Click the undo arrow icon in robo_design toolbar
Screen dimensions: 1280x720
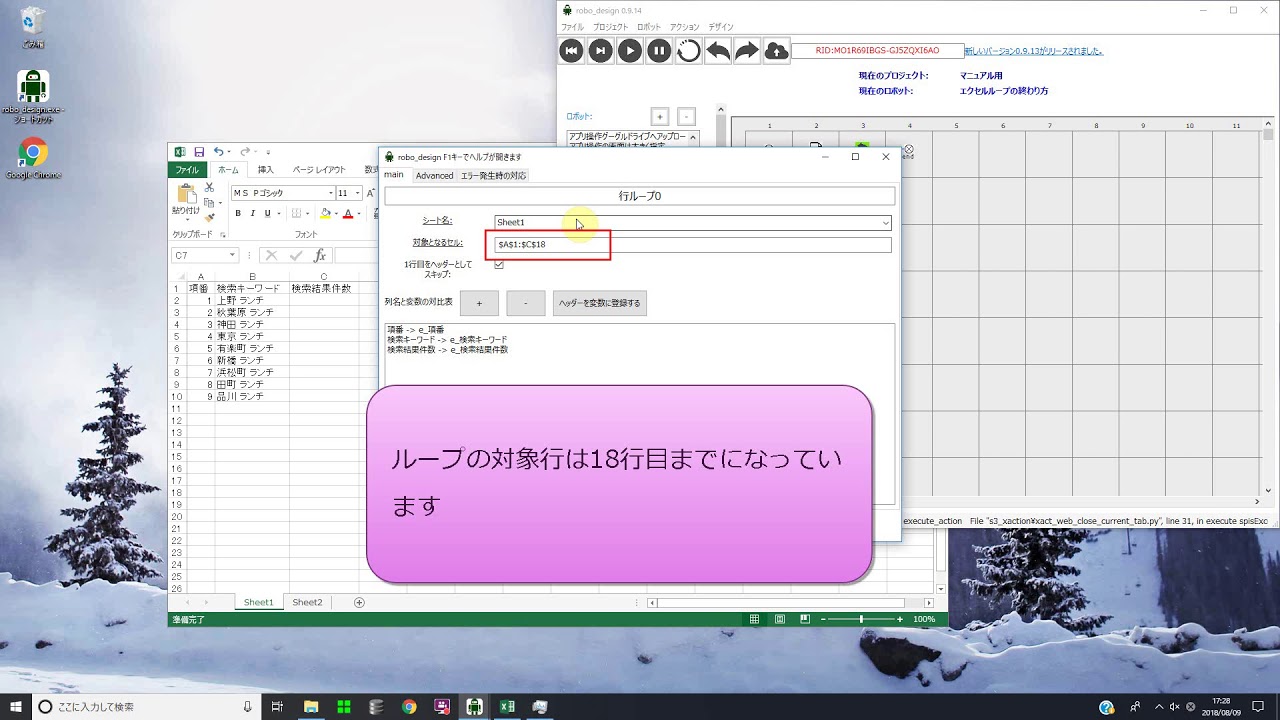(x=718, y=51)
